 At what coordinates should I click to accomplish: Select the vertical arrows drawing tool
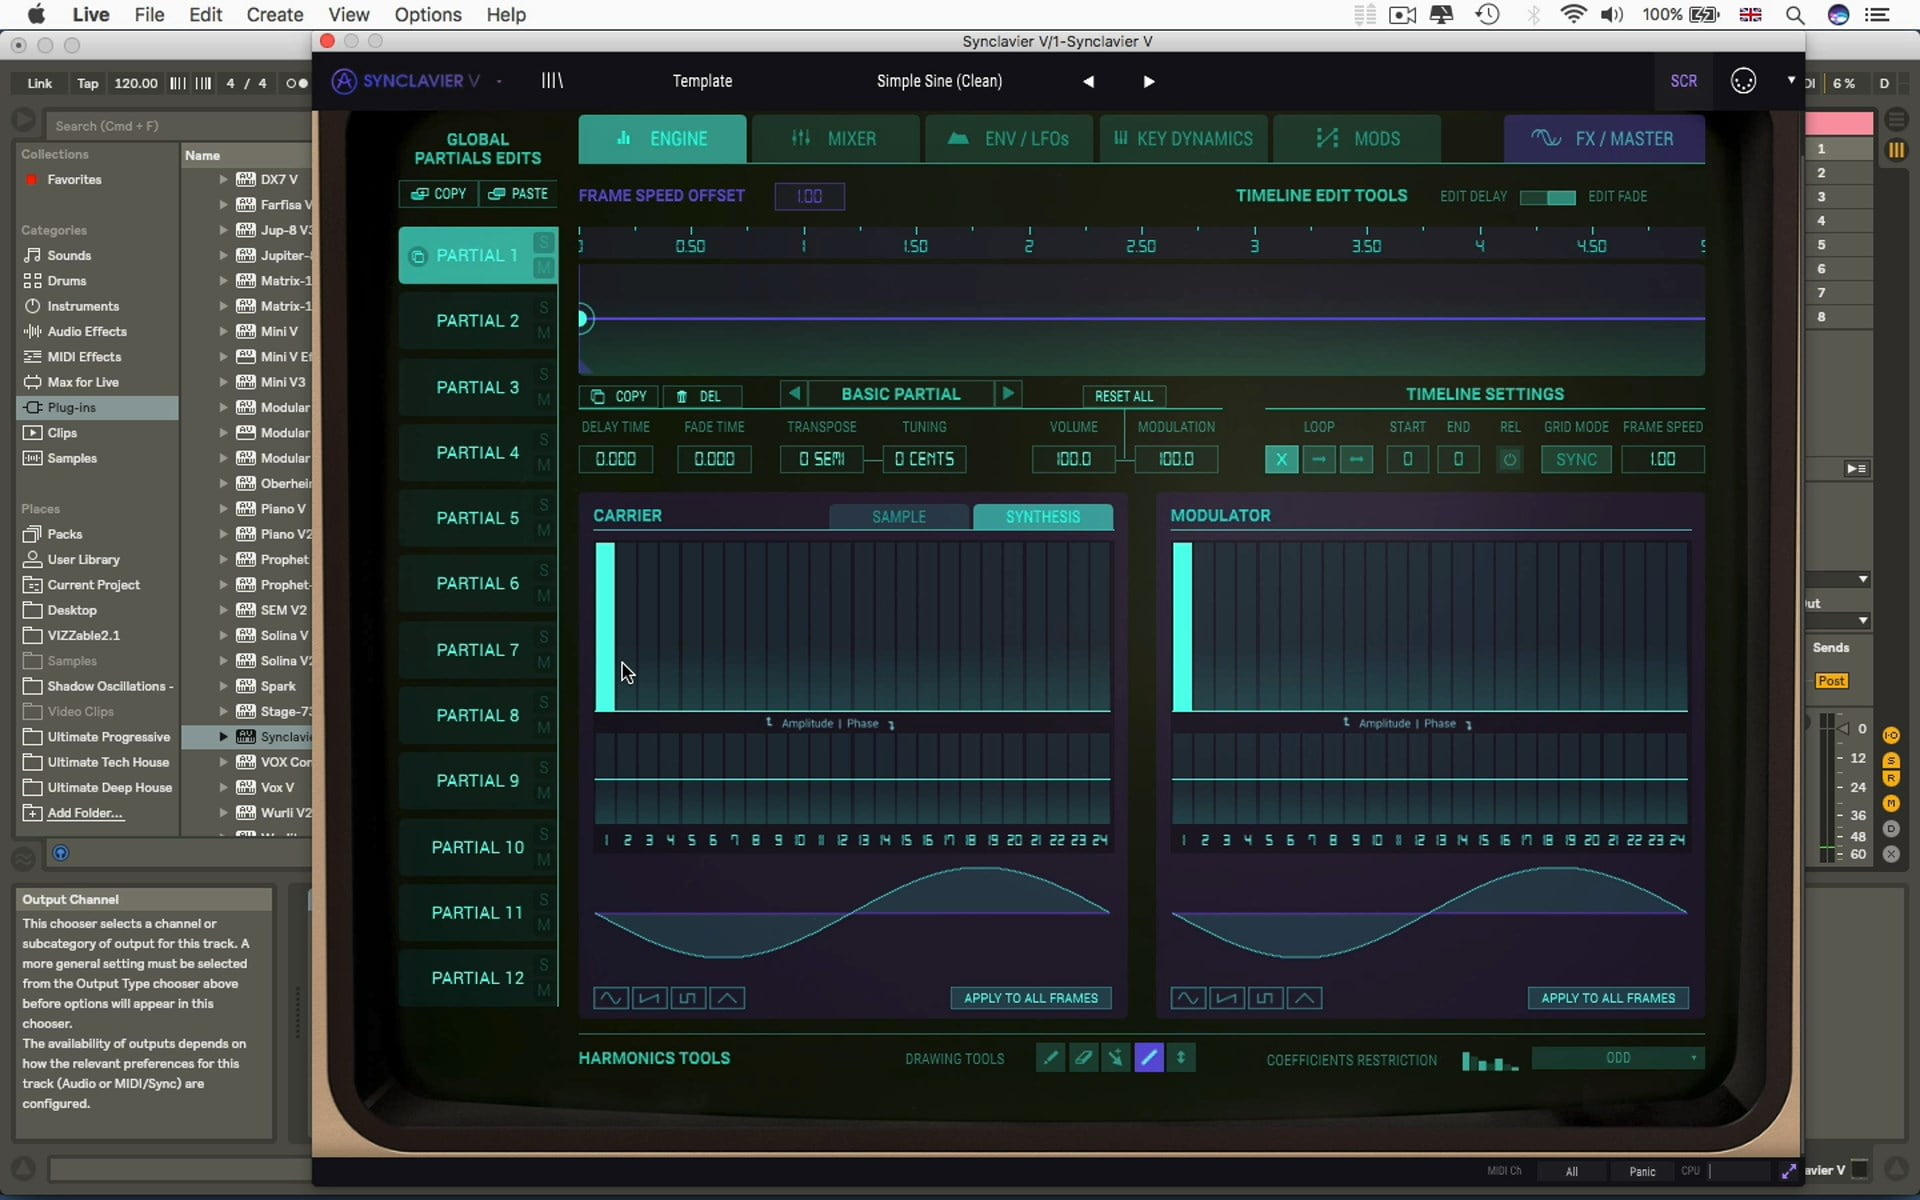[x=1181, y=1057]
